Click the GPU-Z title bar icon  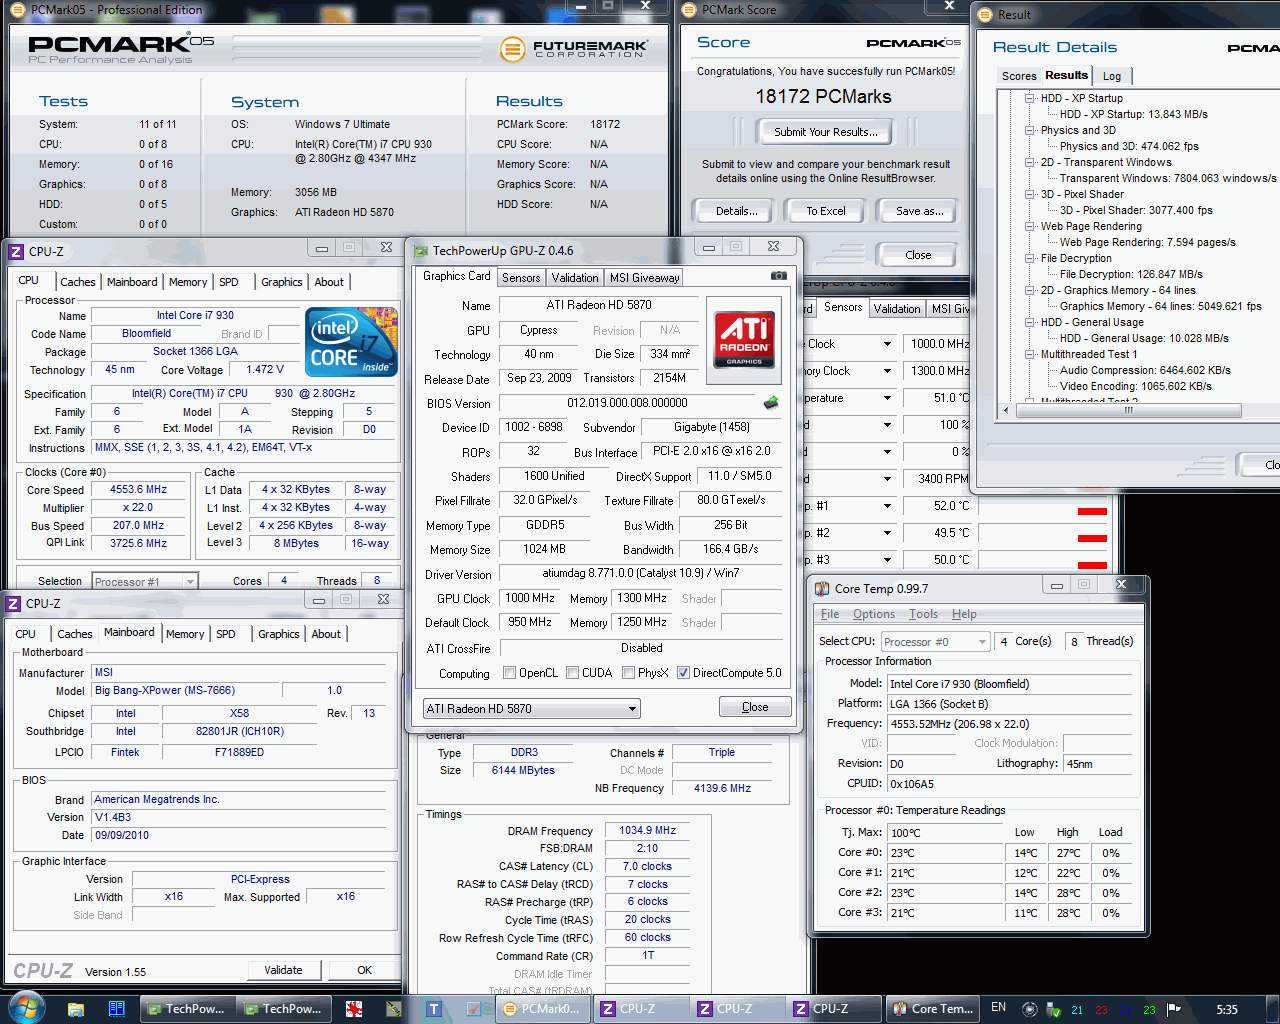pyautogui.click(x=421, y=251)
